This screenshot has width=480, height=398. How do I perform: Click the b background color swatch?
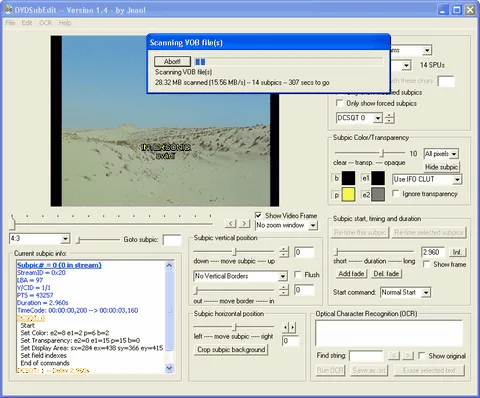348,178
